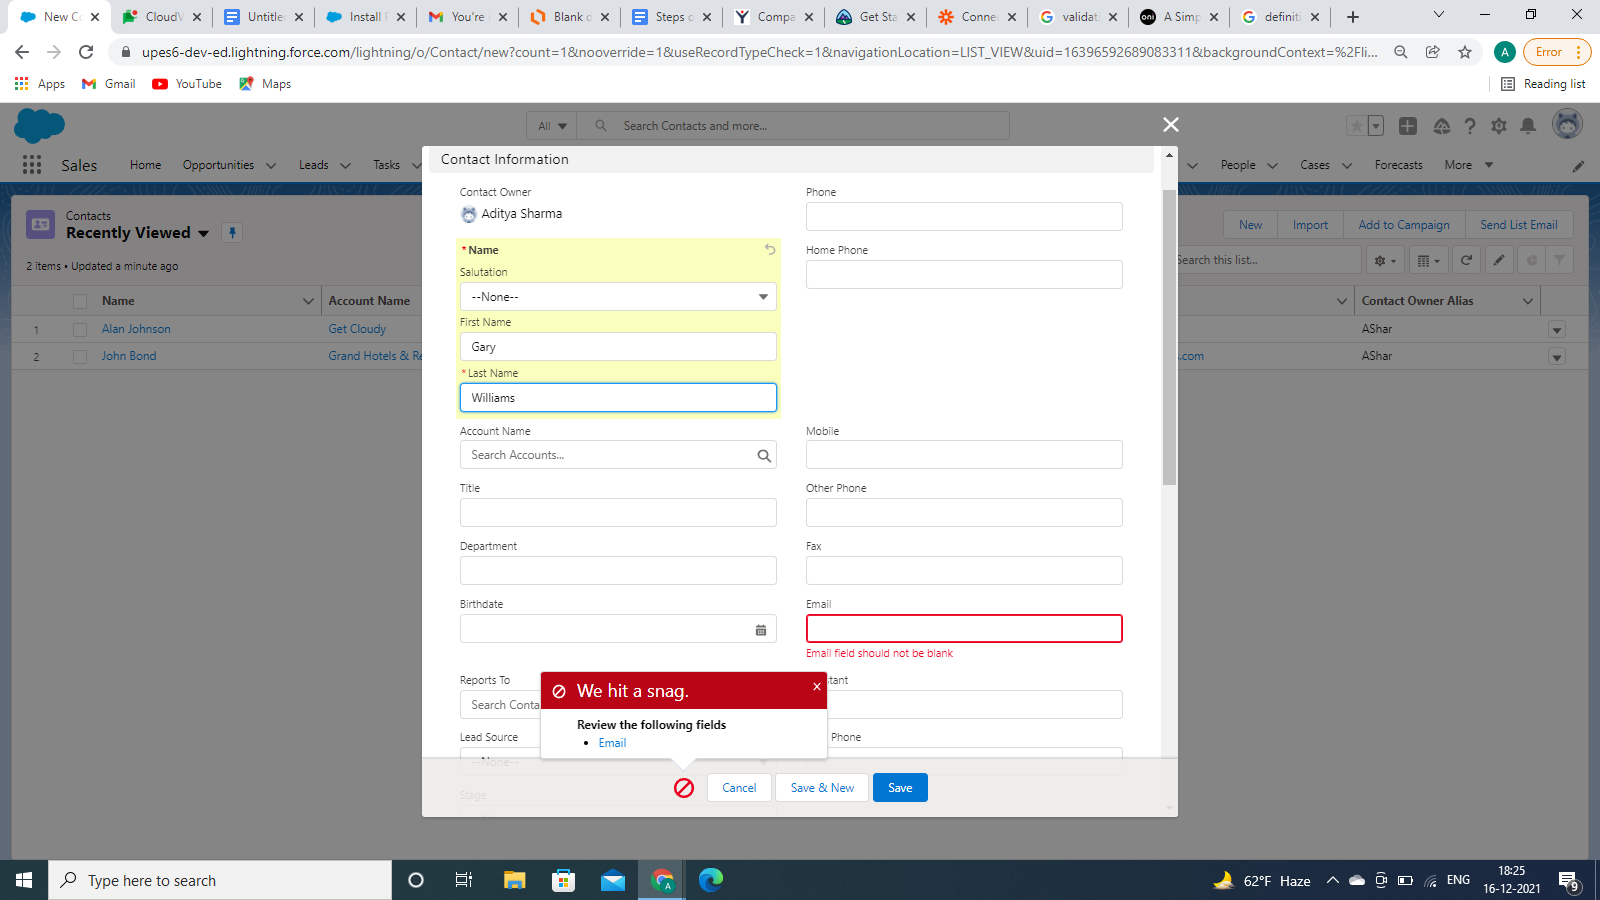The width and height of the screenshot is (1600, 900).
Task: Open row actions for John Bond
Action: tap(1556, 357)
